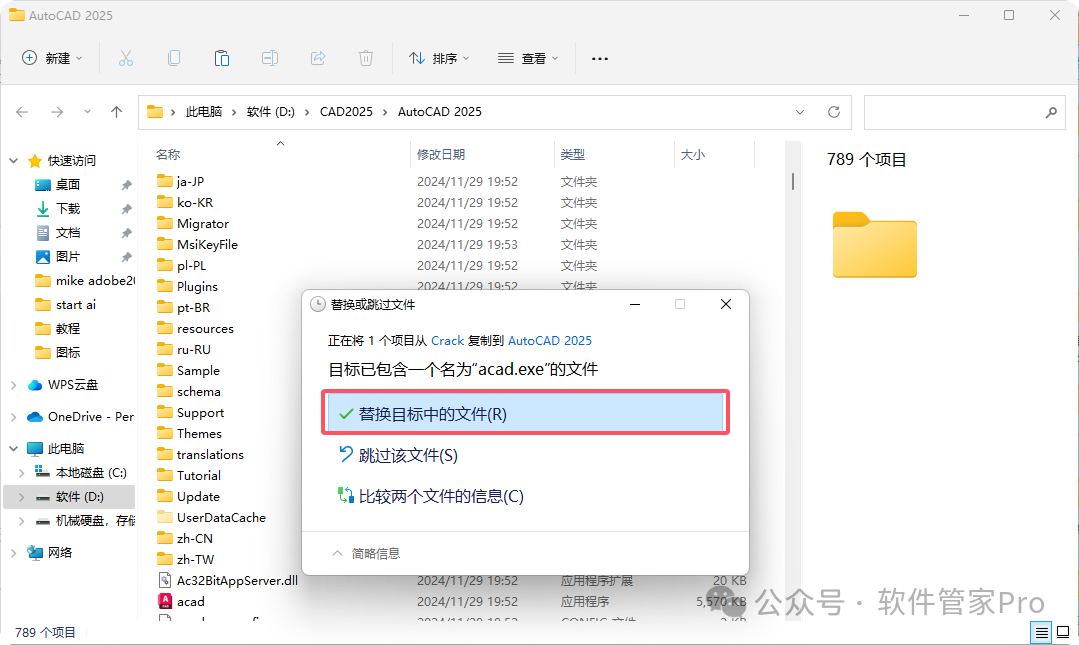Select the acad application icon

coord(164,601)
